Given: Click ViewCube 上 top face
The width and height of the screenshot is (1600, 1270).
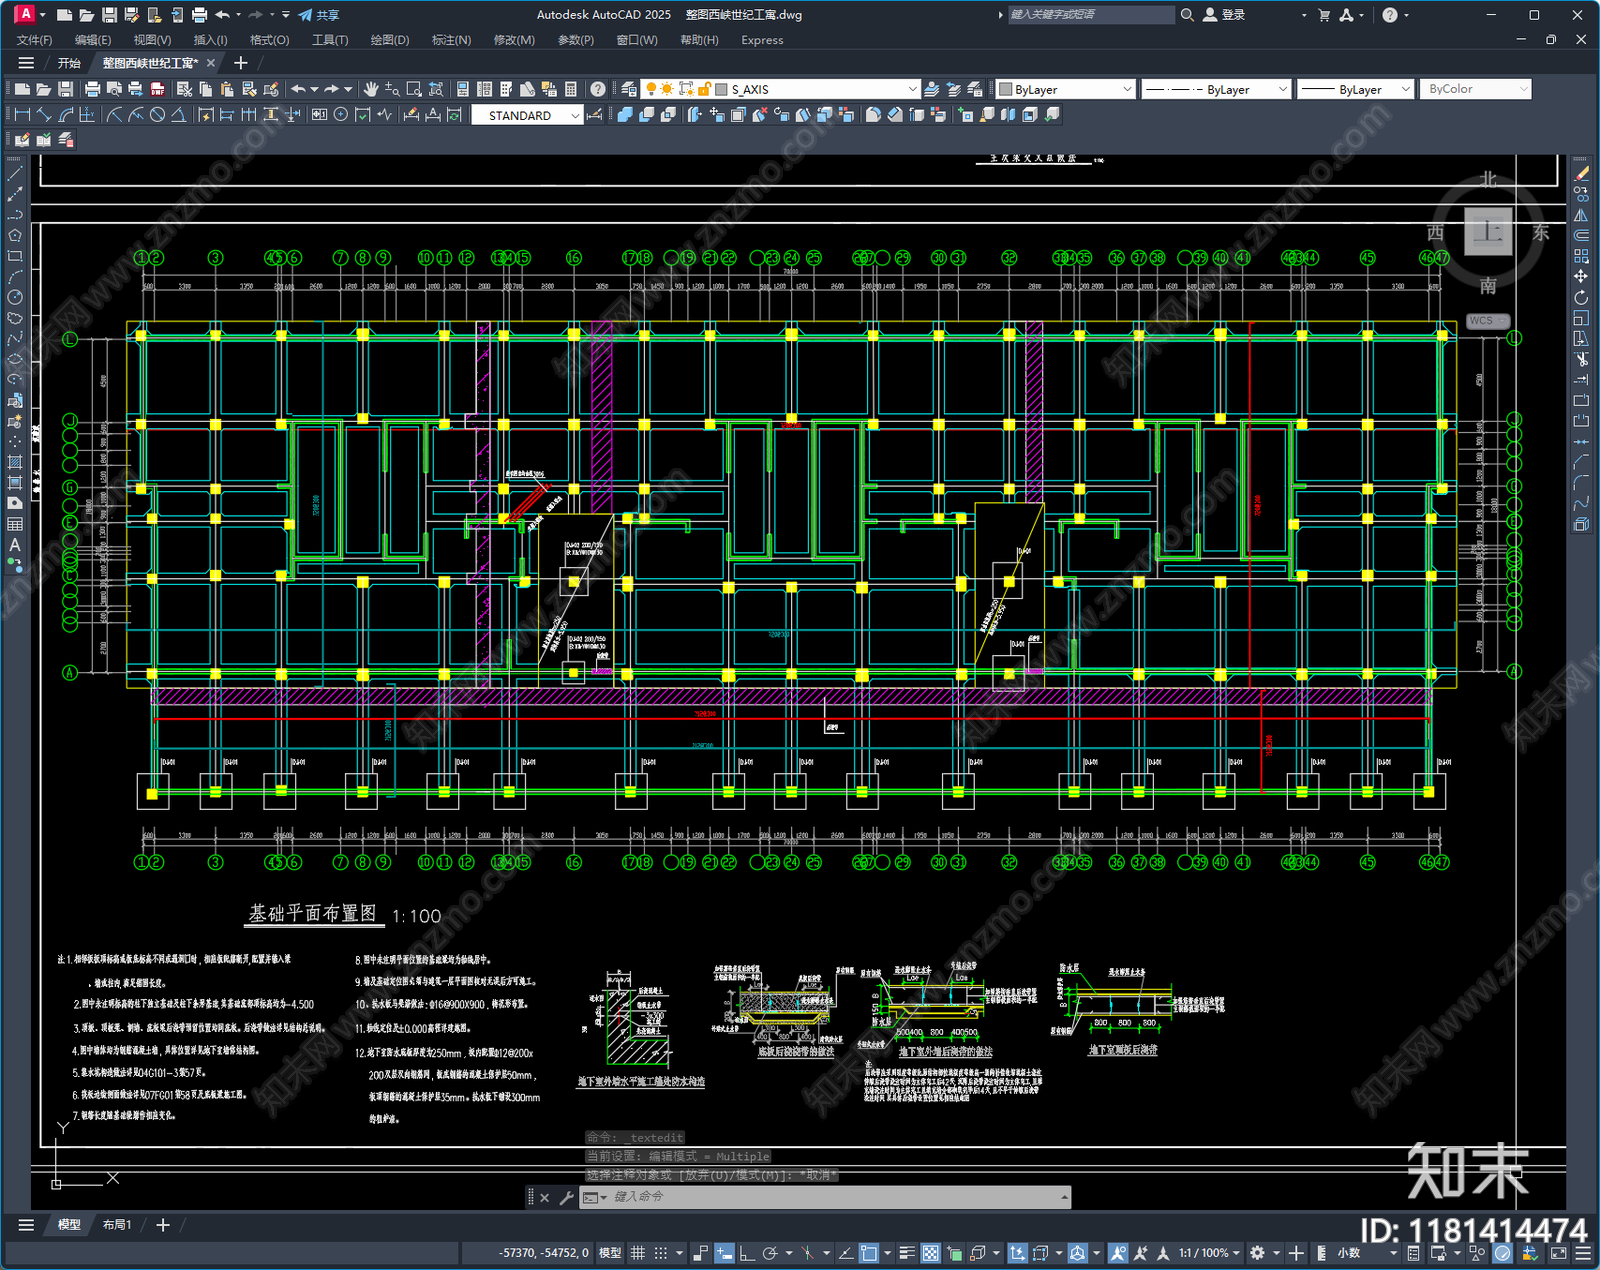Looking at the screenshot, I should click(x=1488, y=232).
